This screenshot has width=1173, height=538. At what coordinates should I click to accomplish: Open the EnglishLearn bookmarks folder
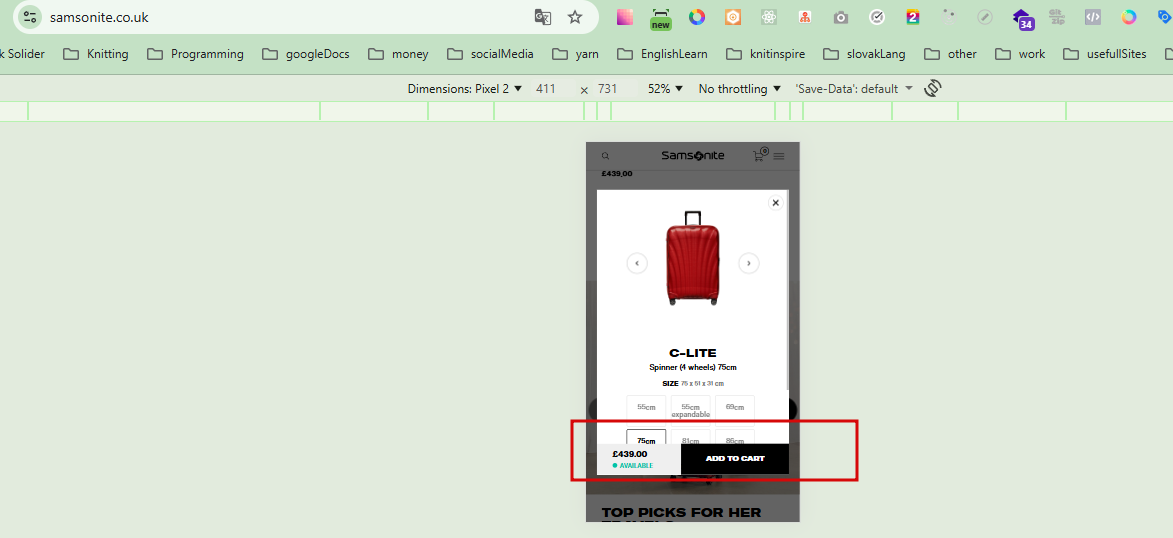coord(662,54)
